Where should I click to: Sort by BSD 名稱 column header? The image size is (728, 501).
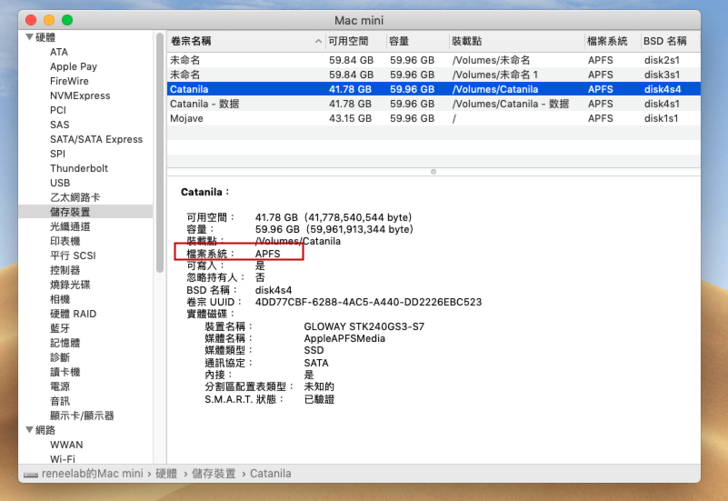pyautogui.click(x=665, y=41)
